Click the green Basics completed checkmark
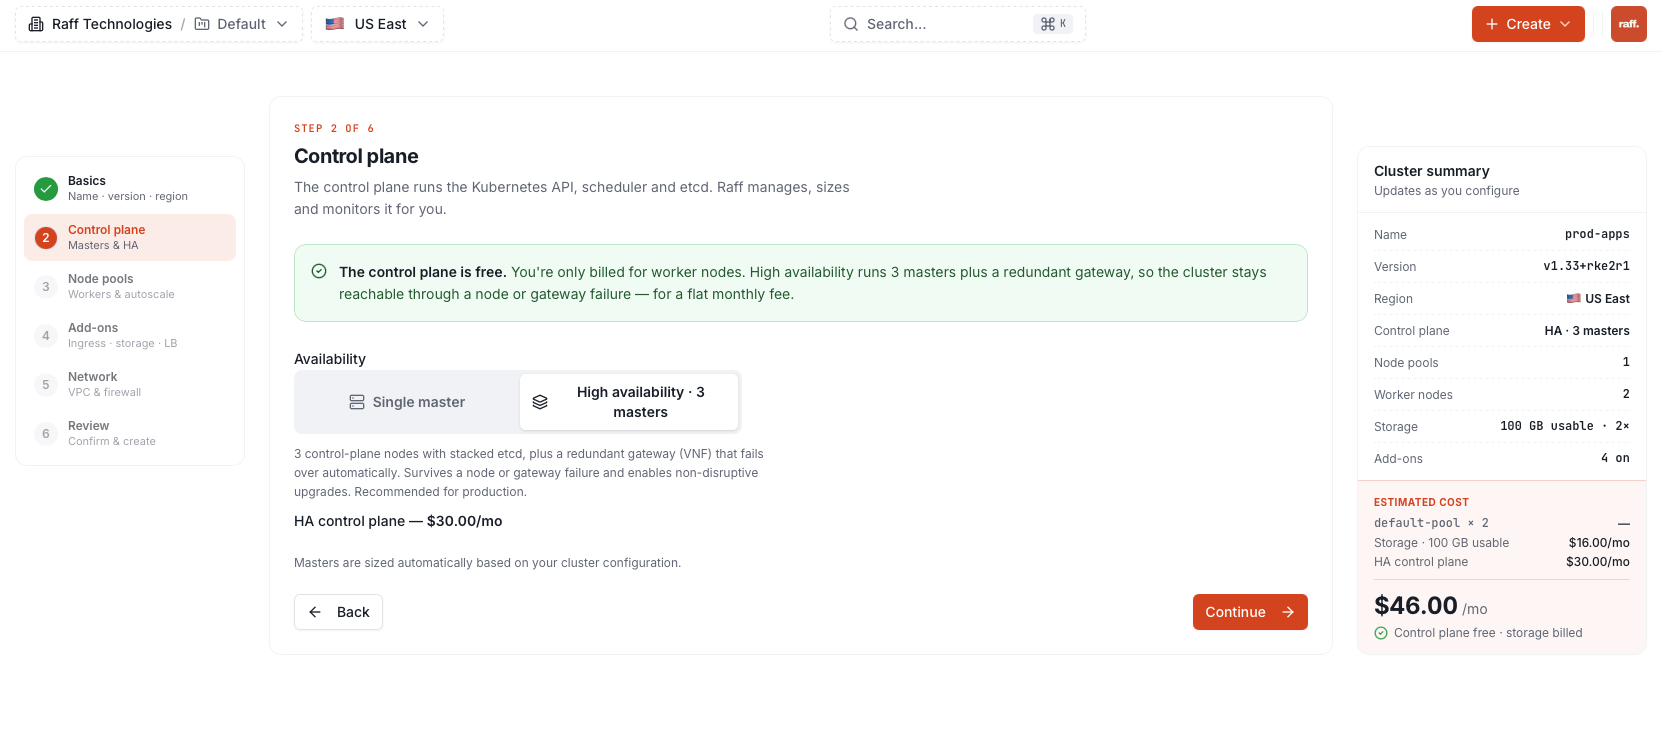Viewport: 1662px width, 734px height. 46,189
